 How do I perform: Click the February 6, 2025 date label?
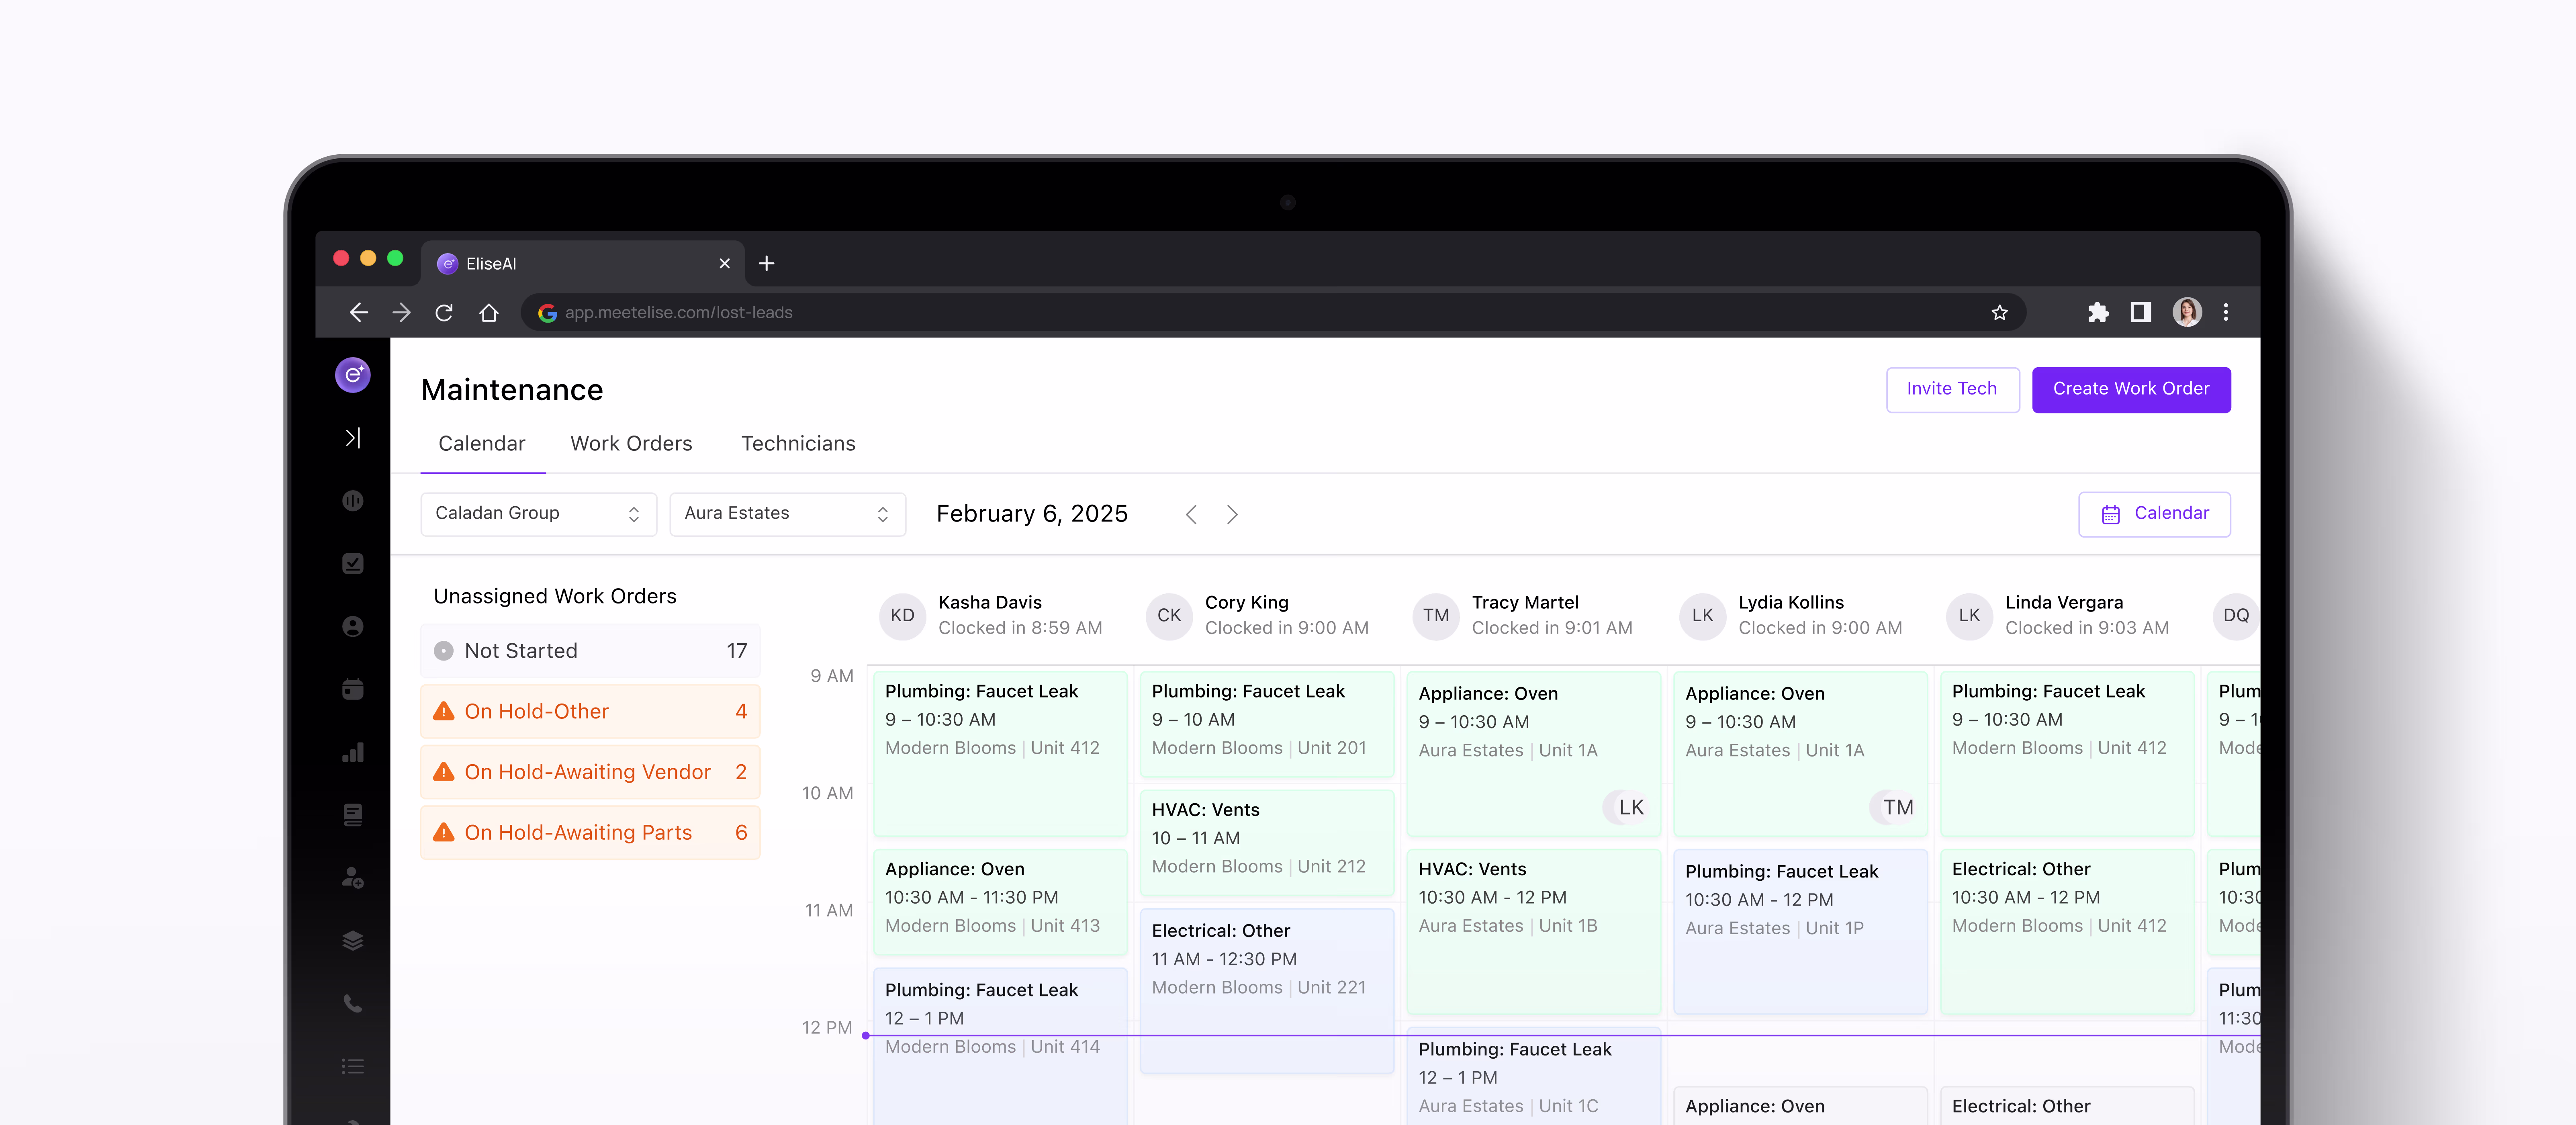(1032, 514)
